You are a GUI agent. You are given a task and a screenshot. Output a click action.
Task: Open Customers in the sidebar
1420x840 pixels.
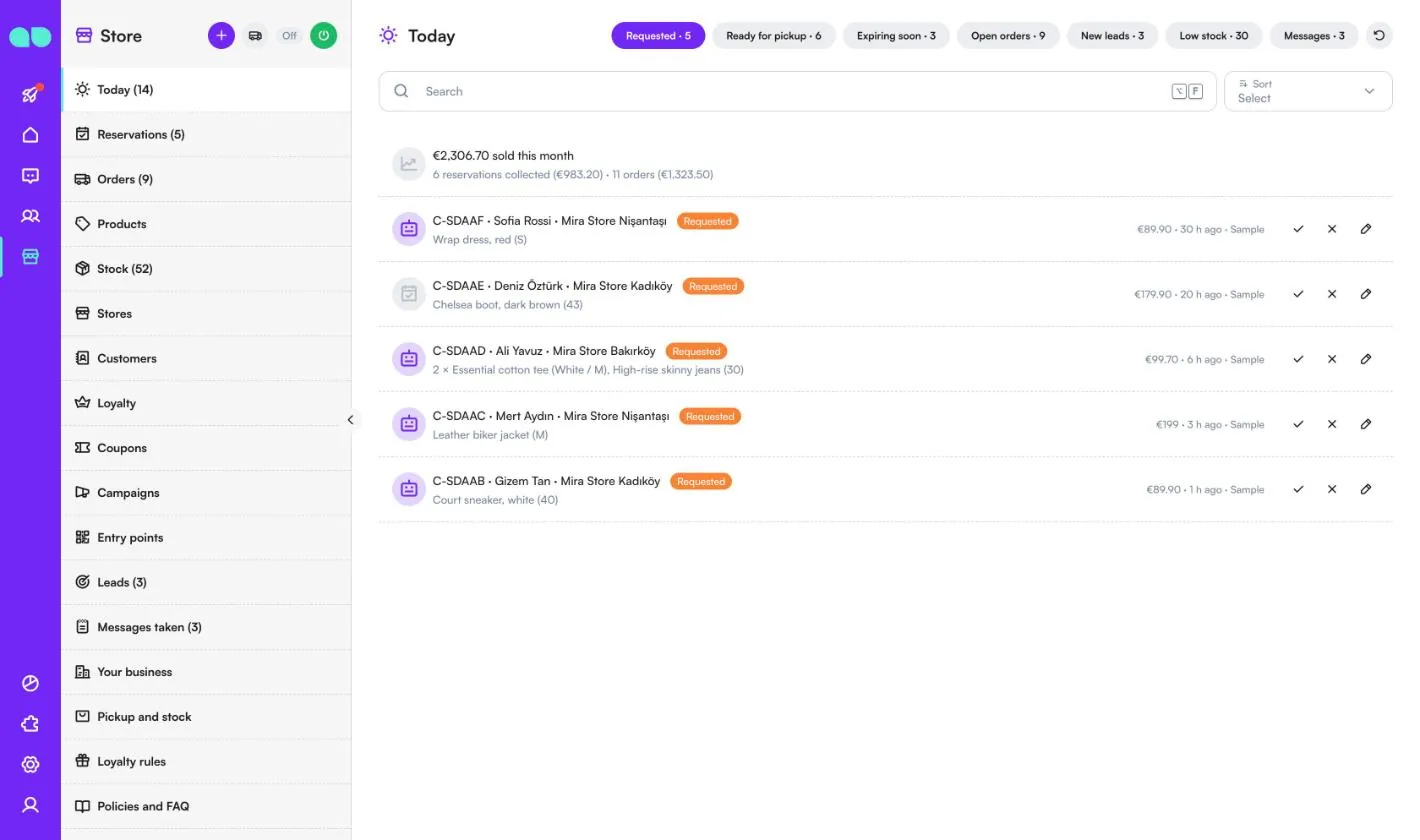tap(206, 358)
